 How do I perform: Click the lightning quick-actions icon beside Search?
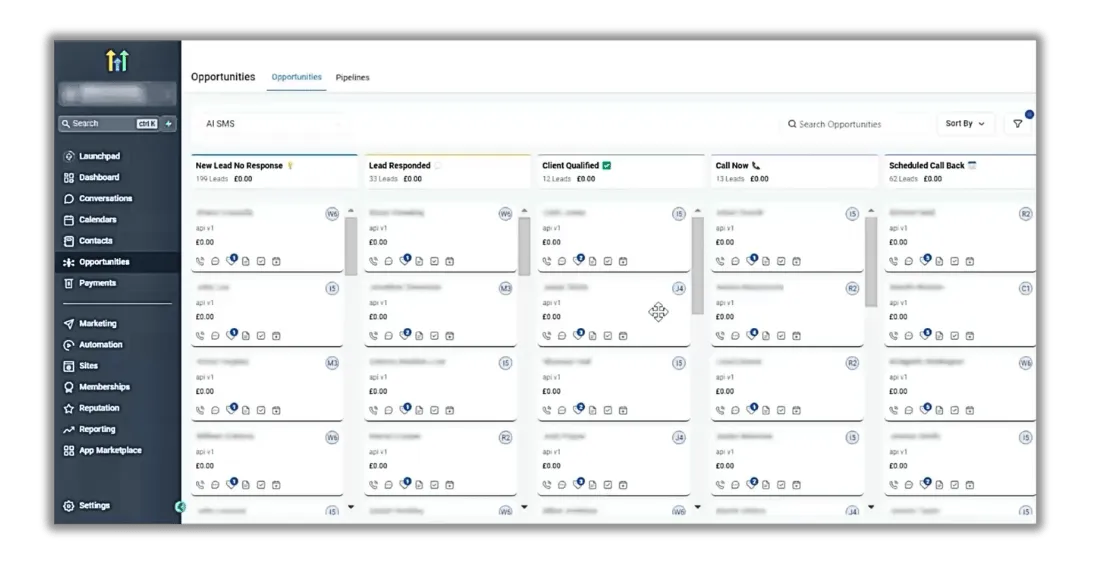[169, 123]
